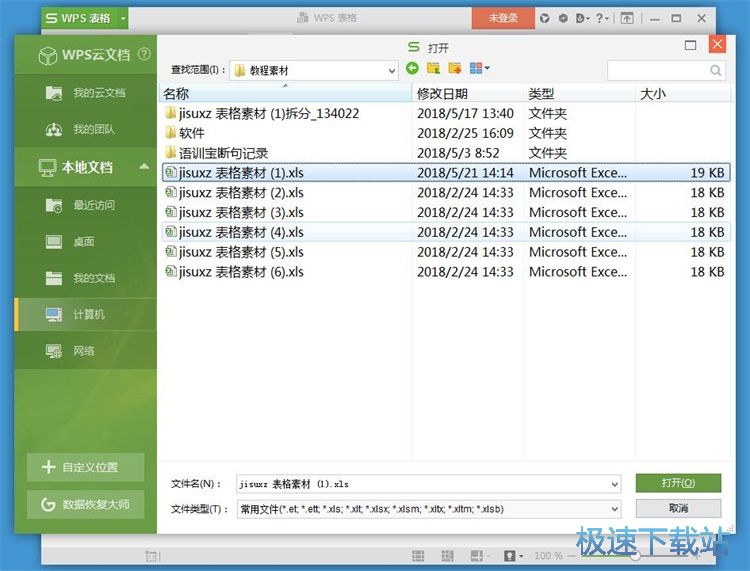Image resolution: width=750 pixels, height=571 pixels.
Task: Open 网络 location in the sidebar
Action: tap(83, 351)
